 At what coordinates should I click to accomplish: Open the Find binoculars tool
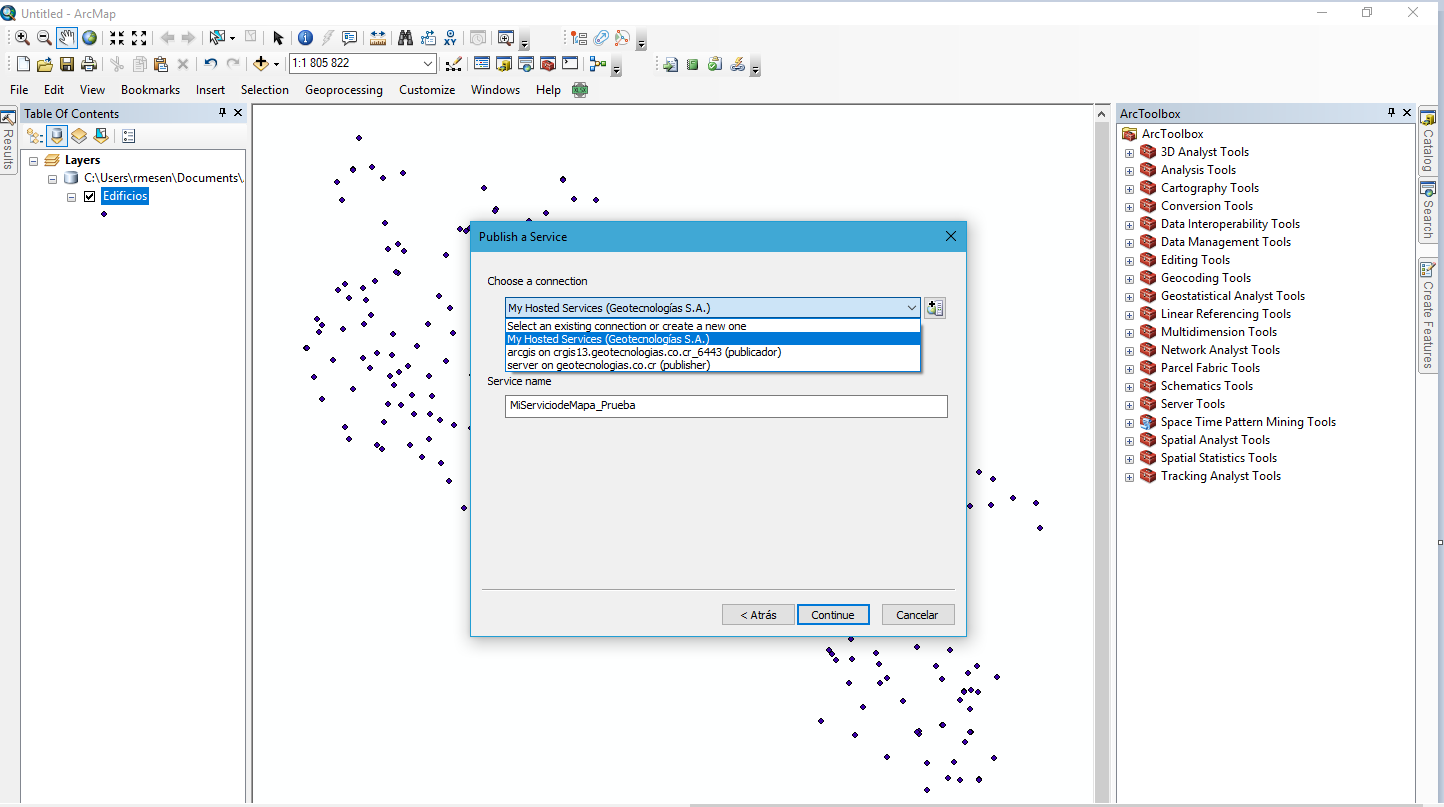click(x=405, y=38)
